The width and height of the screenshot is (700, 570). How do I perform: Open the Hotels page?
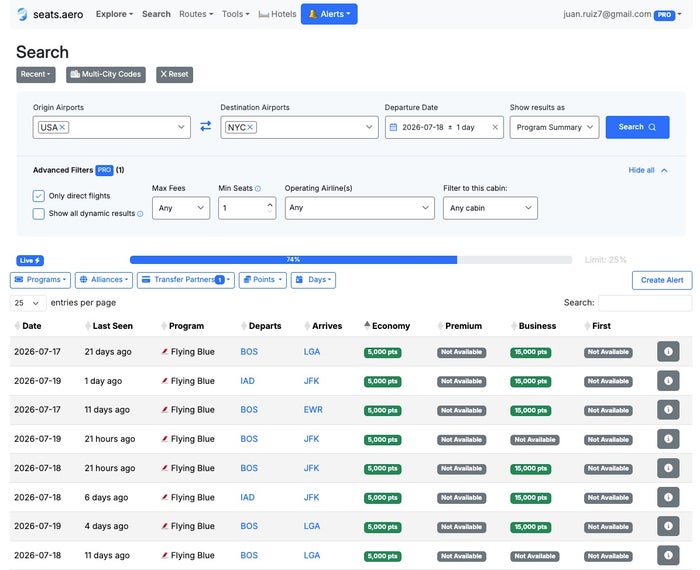click(277, 14)
